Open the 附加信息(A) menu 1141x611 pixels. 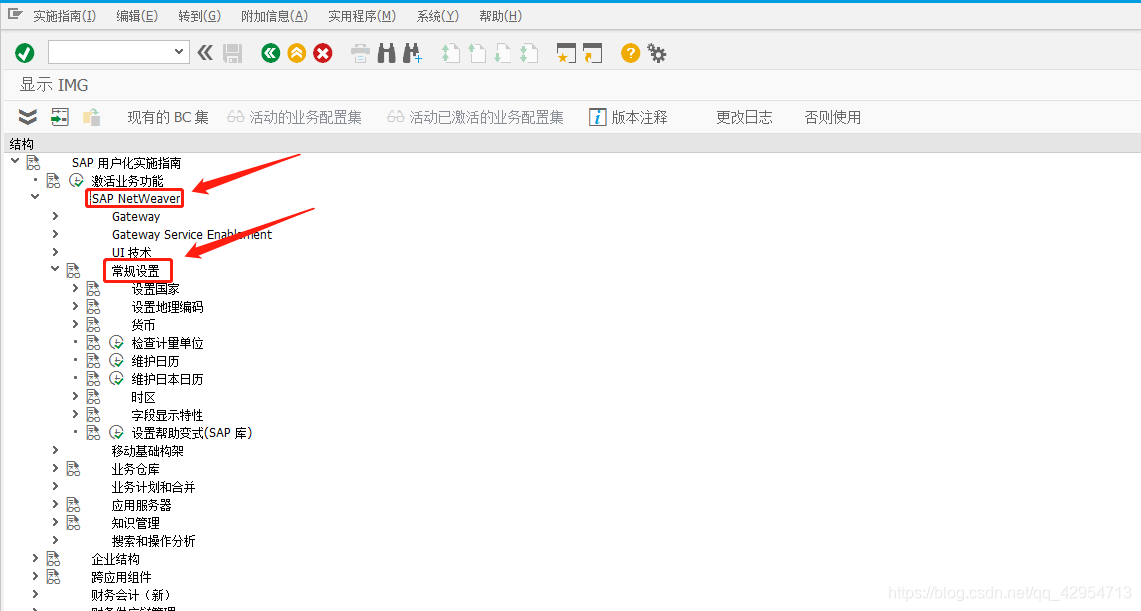274,16
